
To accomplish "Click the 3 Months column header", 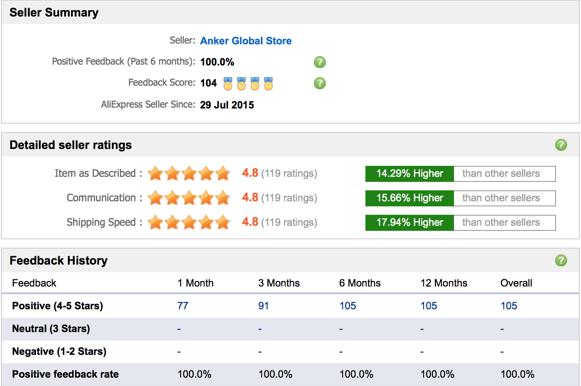I will 279,283.
